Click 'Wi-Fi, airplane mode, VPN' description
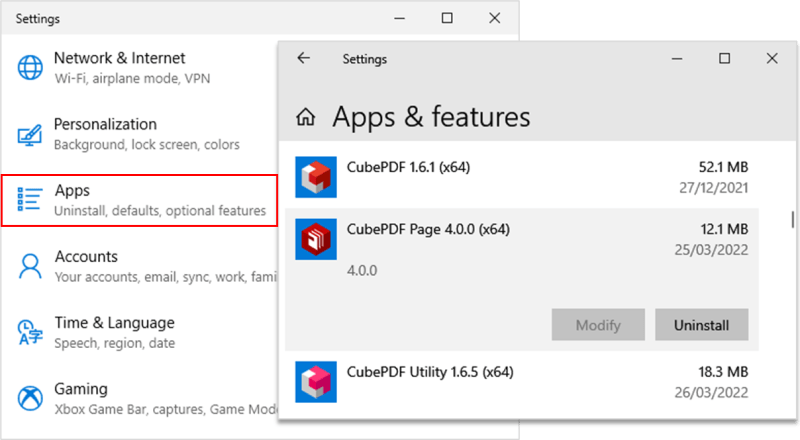Viewport: 800px width, 440px height. 133,79
